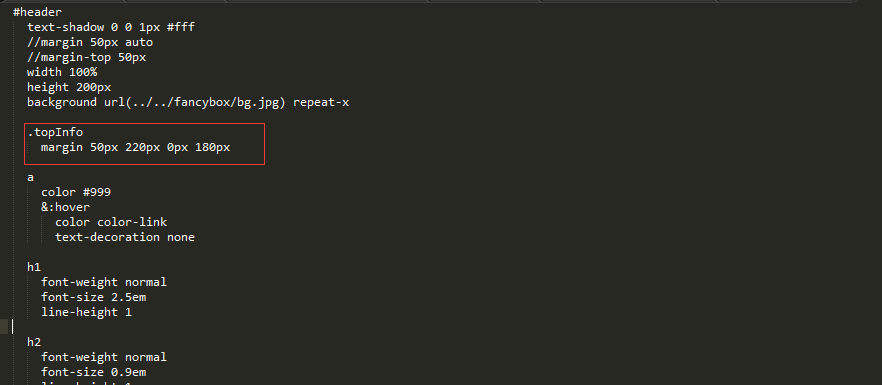Click the width 100% line

coord(62,72)
